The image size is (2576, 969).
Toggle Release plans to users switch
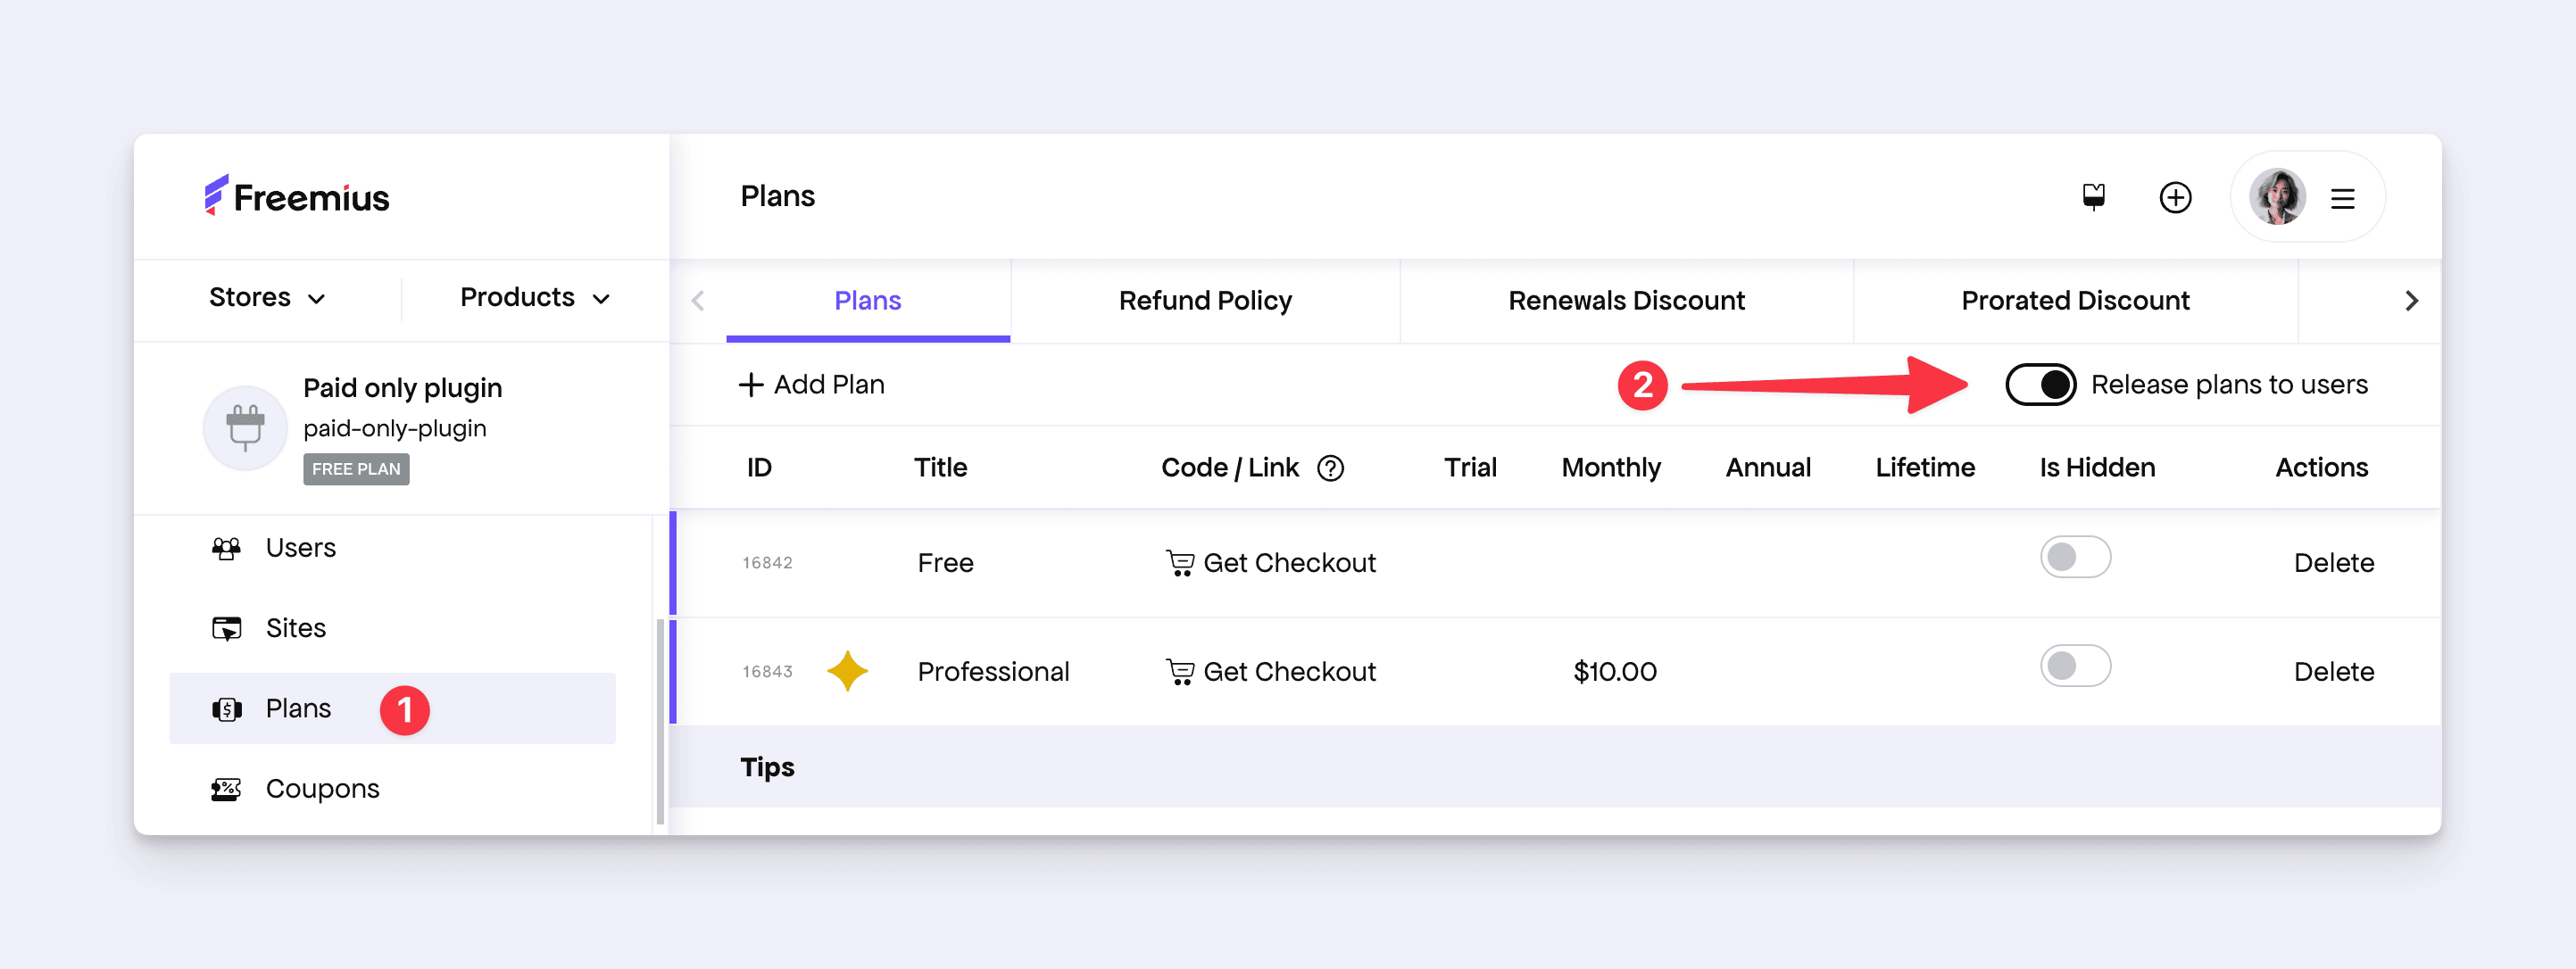pos(2040,385)
